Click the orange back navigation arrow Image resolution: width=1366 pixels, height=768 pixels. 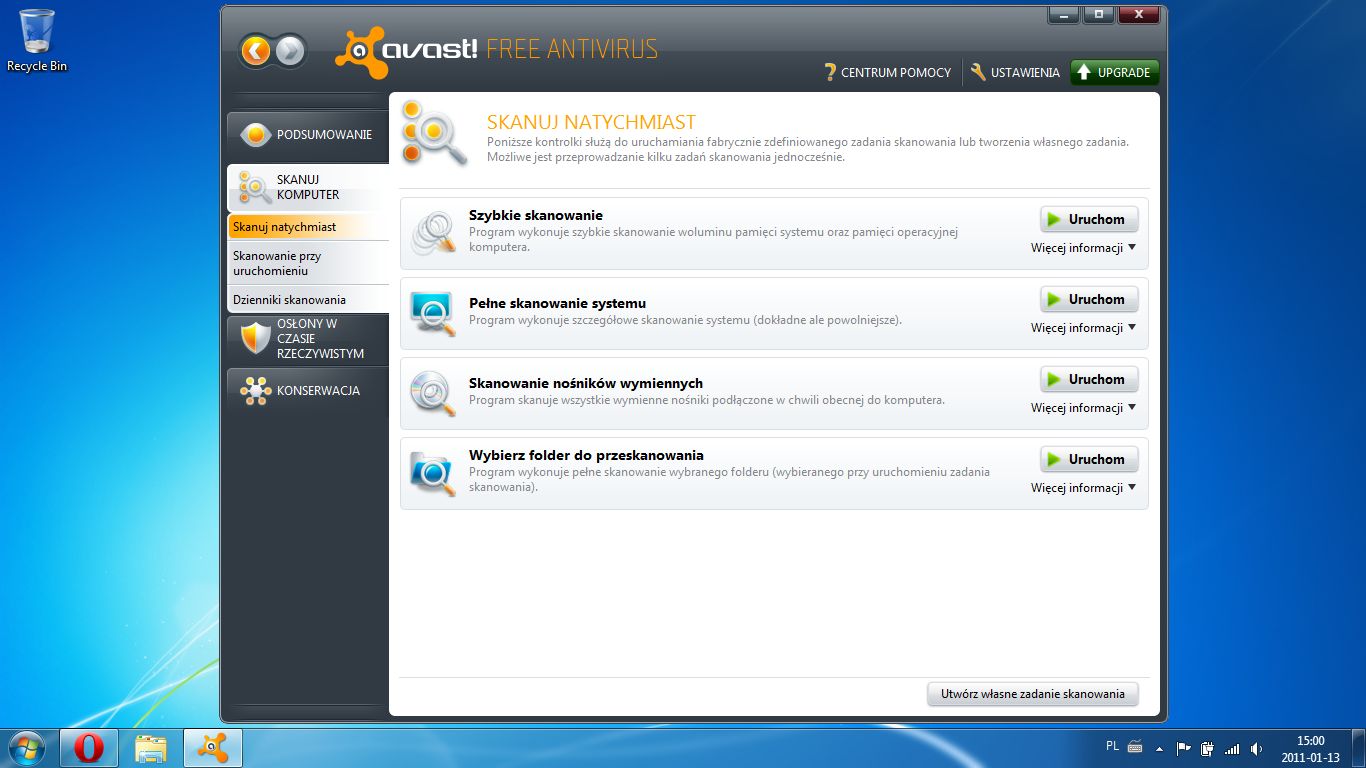click(x=256, y=50)
